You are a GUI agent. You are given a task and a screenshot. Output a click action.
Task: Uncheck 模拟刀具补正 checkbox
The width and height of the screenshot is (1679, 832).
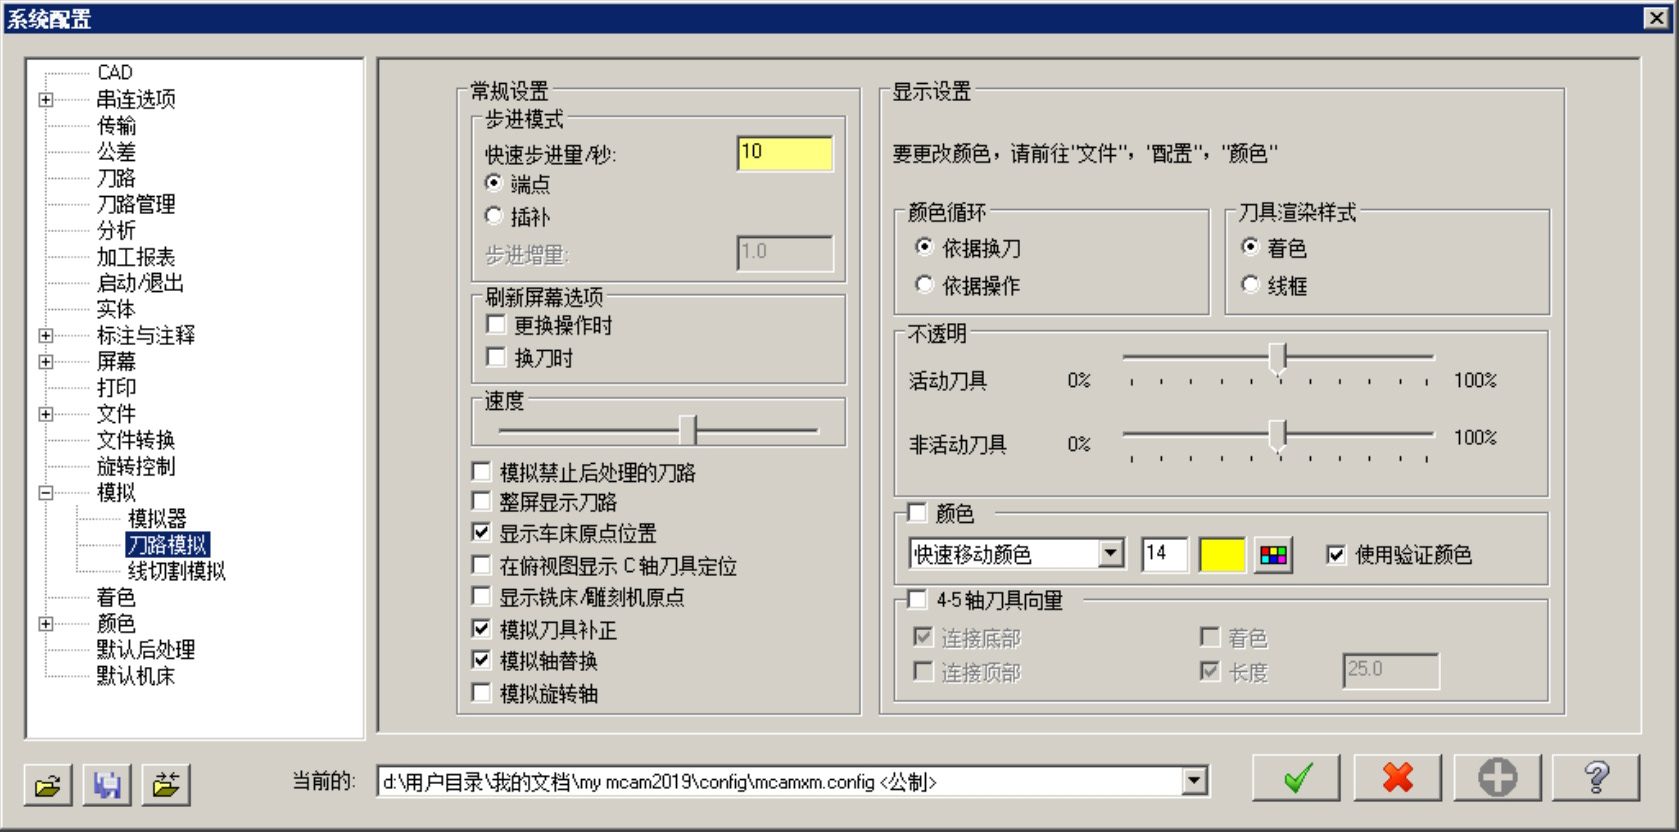pyautogui.click(x=481, y=629)
